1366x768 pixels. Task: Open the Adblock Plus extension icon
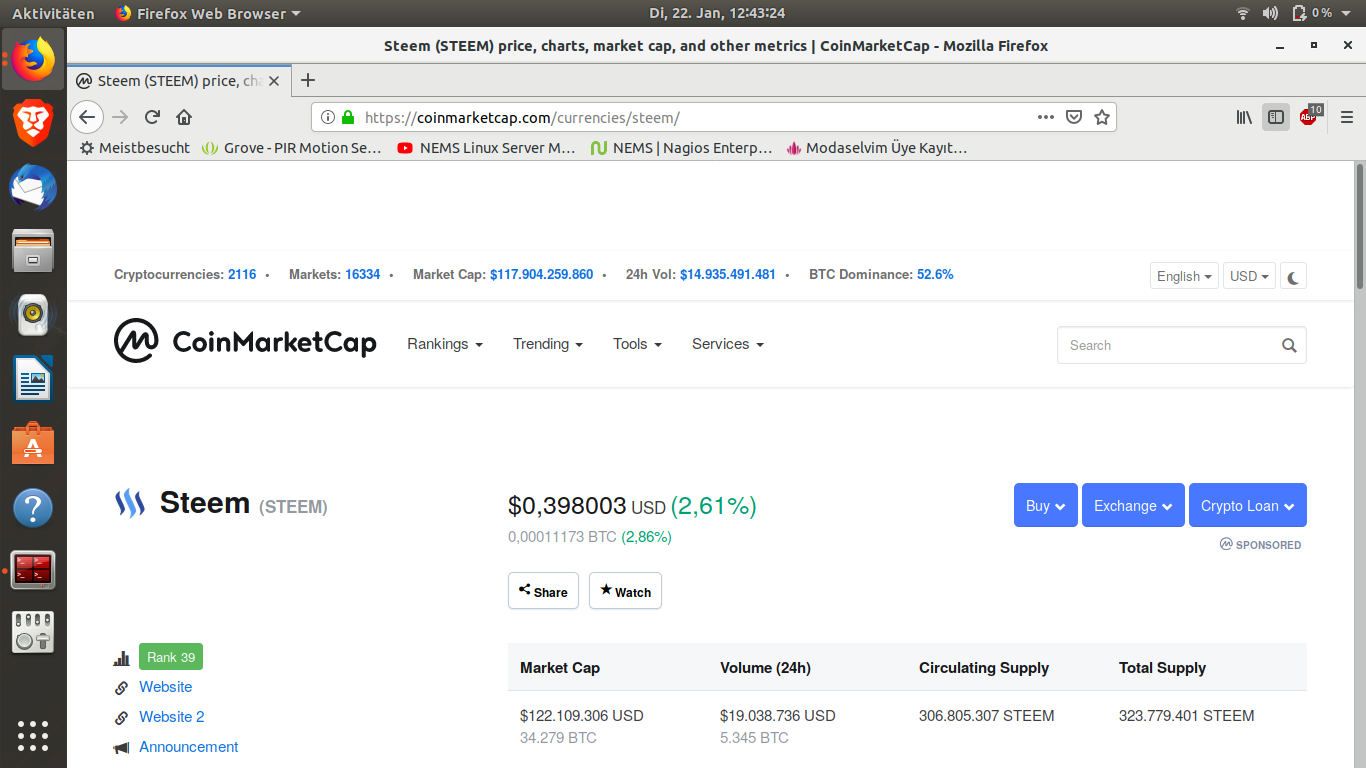[x=1309, y=116]
